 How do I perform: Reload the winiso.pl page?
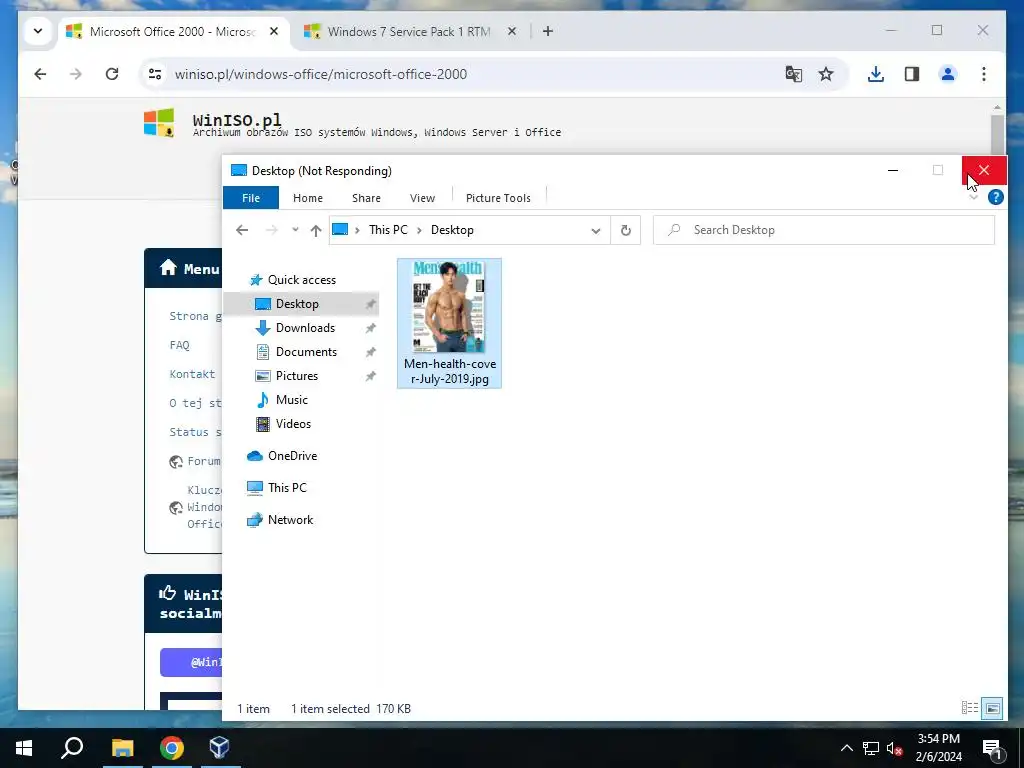tap(112, 74)
